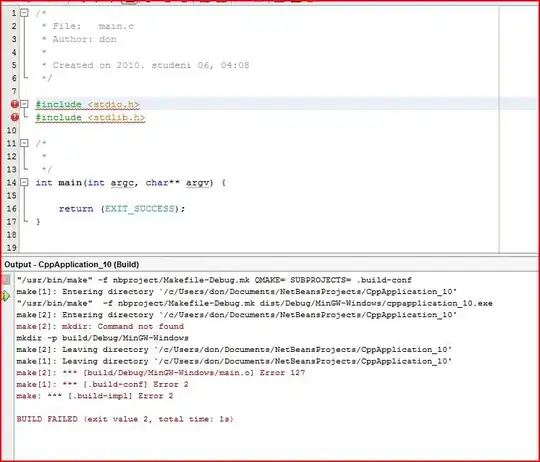Click the 'int main(int argc, char** argv)' line
The image size is (540, 462).
[x=131, y=183]
